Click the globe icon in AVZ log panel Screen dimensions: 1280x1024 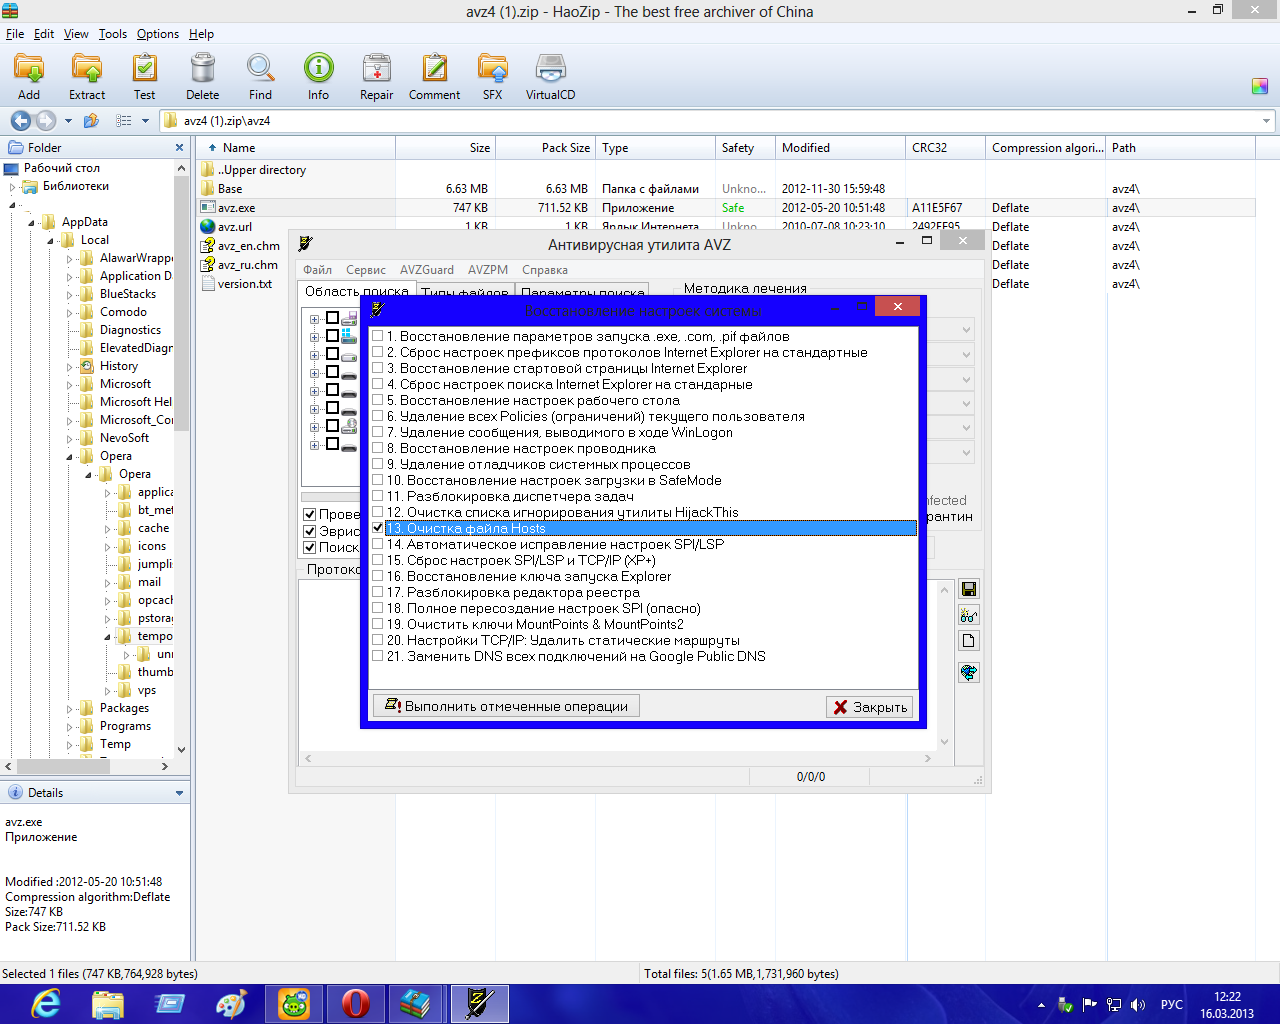(968, 672)
